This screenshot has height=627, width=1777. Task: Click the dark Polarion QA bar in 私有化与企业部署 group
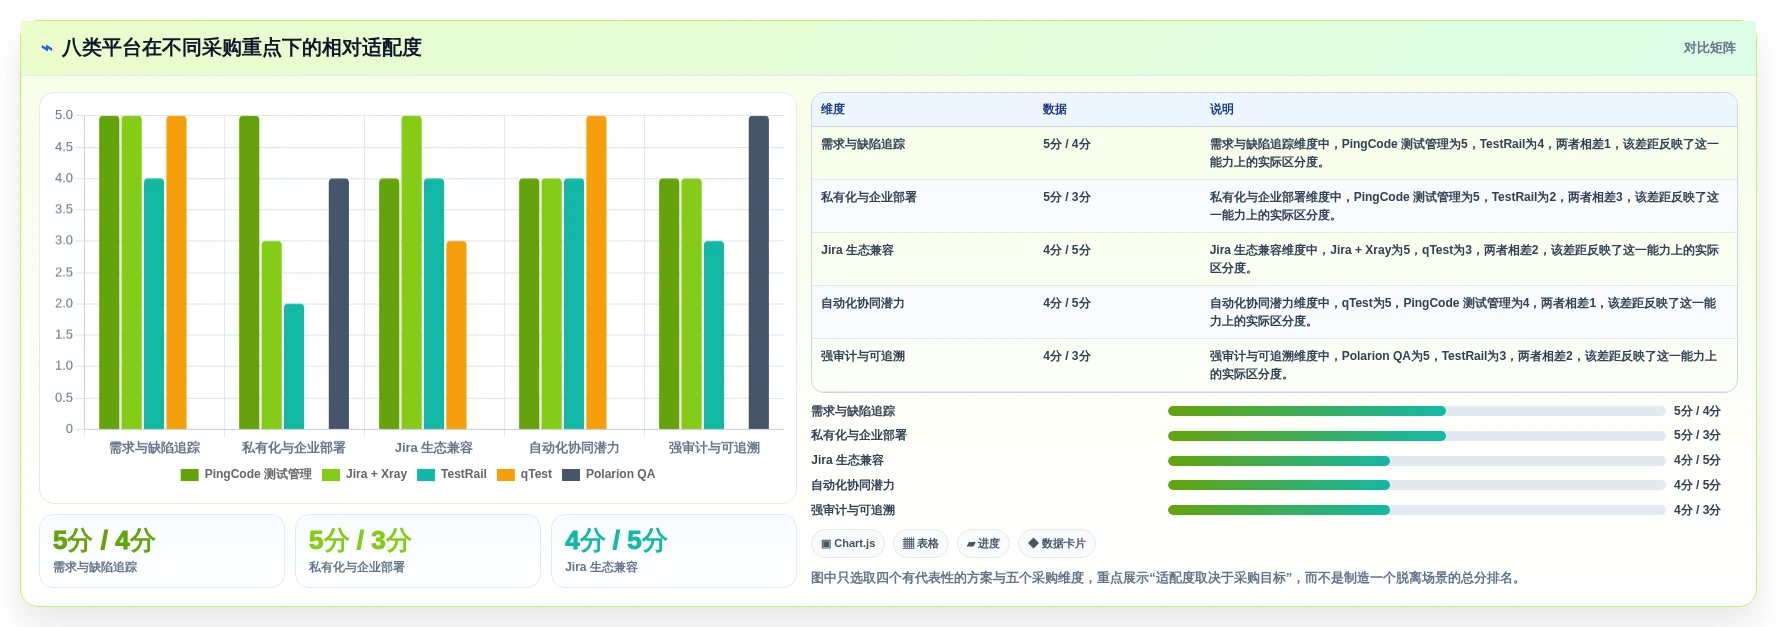(339, 304)
